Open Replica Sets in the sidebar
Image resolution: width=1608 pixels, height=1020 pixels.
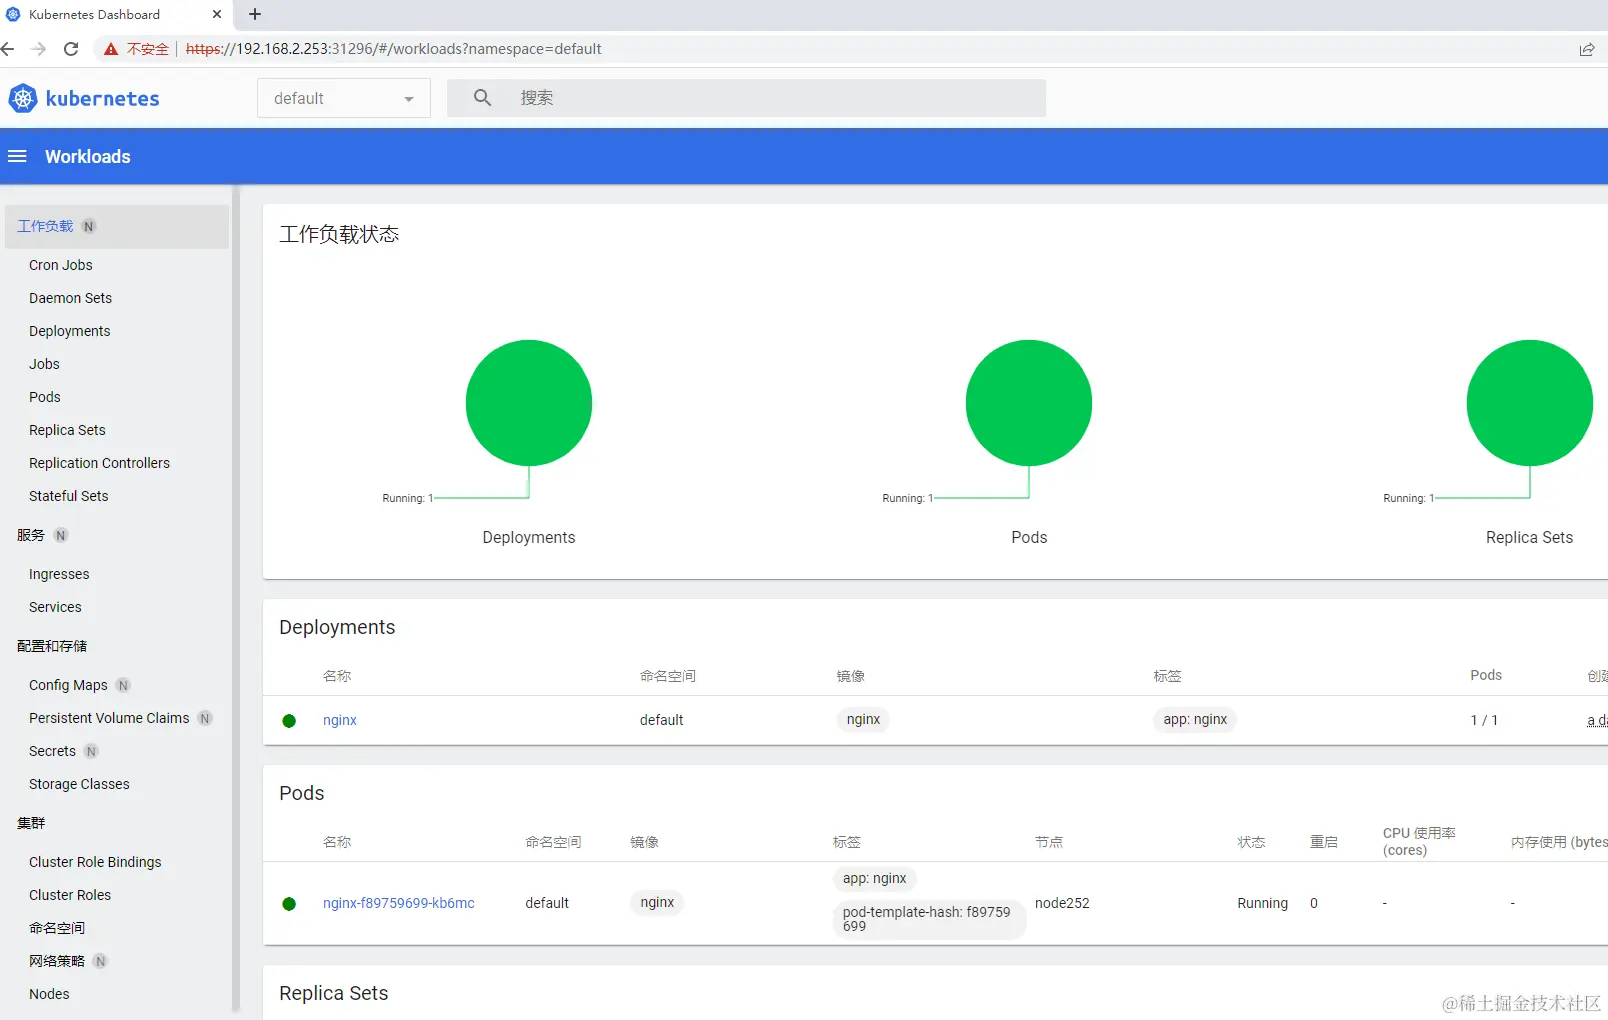(x=67, y=430)
